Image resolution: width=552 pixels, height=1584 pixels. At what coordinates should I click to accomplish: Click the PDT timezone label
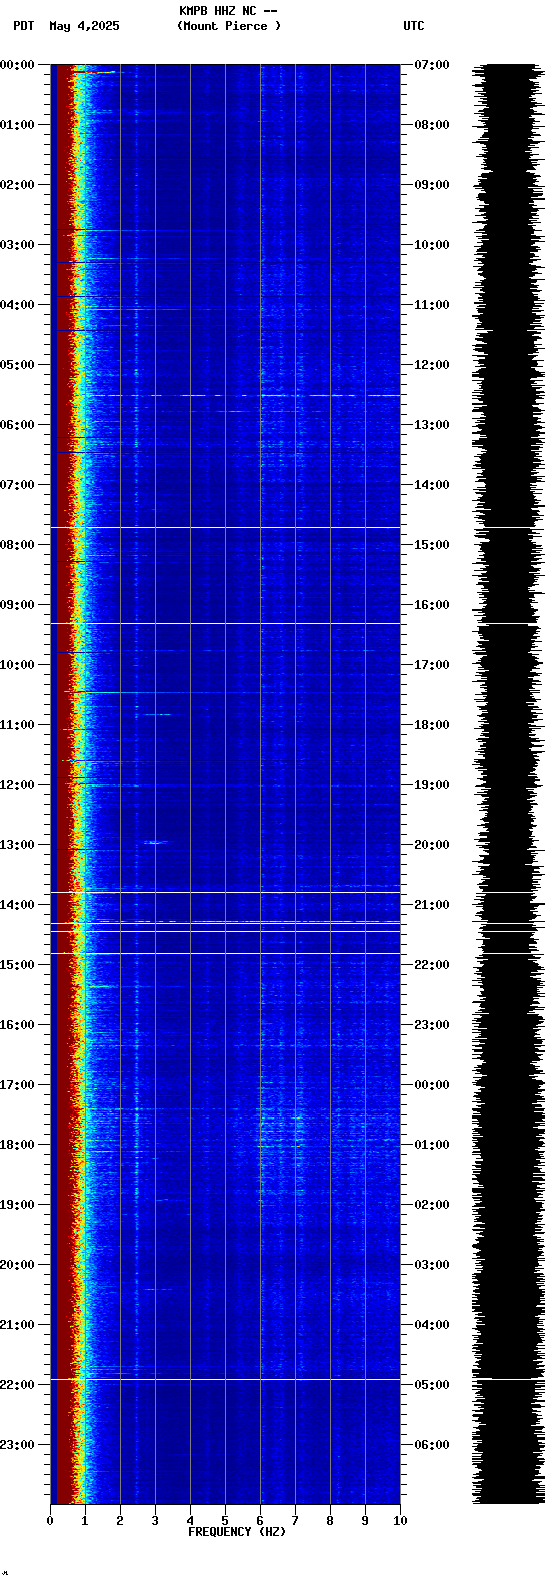[x=24, y=26]
